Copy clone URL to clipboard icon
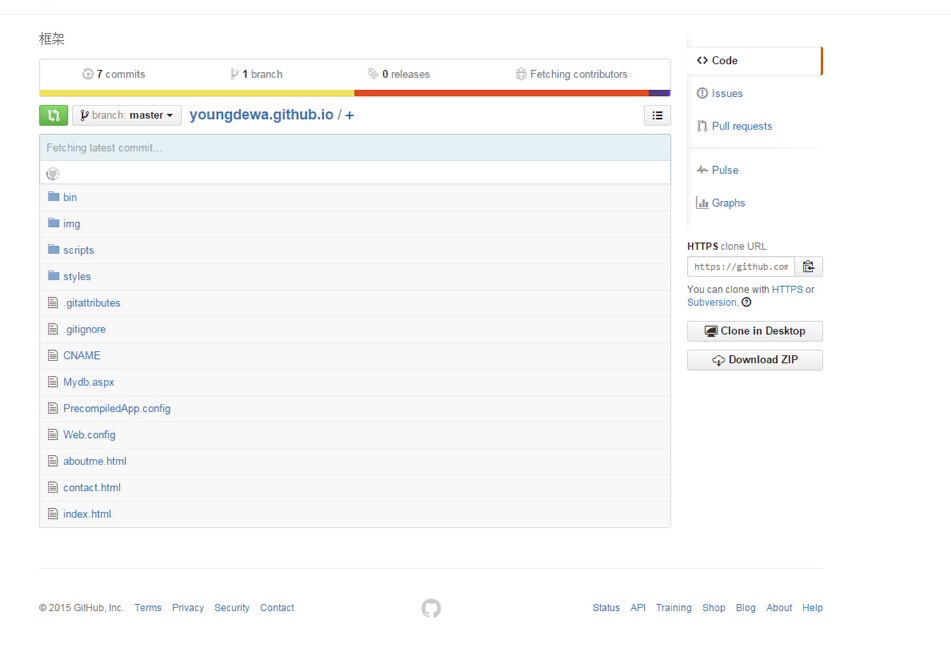951x650 pixels. [x=808, y=267]
